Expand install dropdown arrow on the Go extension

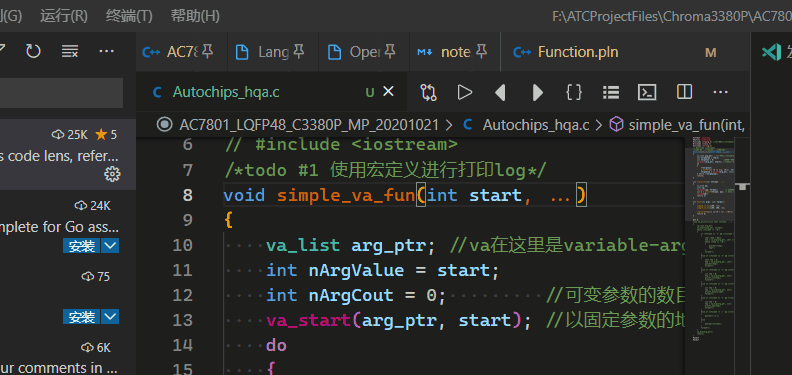tap(110, 246)
